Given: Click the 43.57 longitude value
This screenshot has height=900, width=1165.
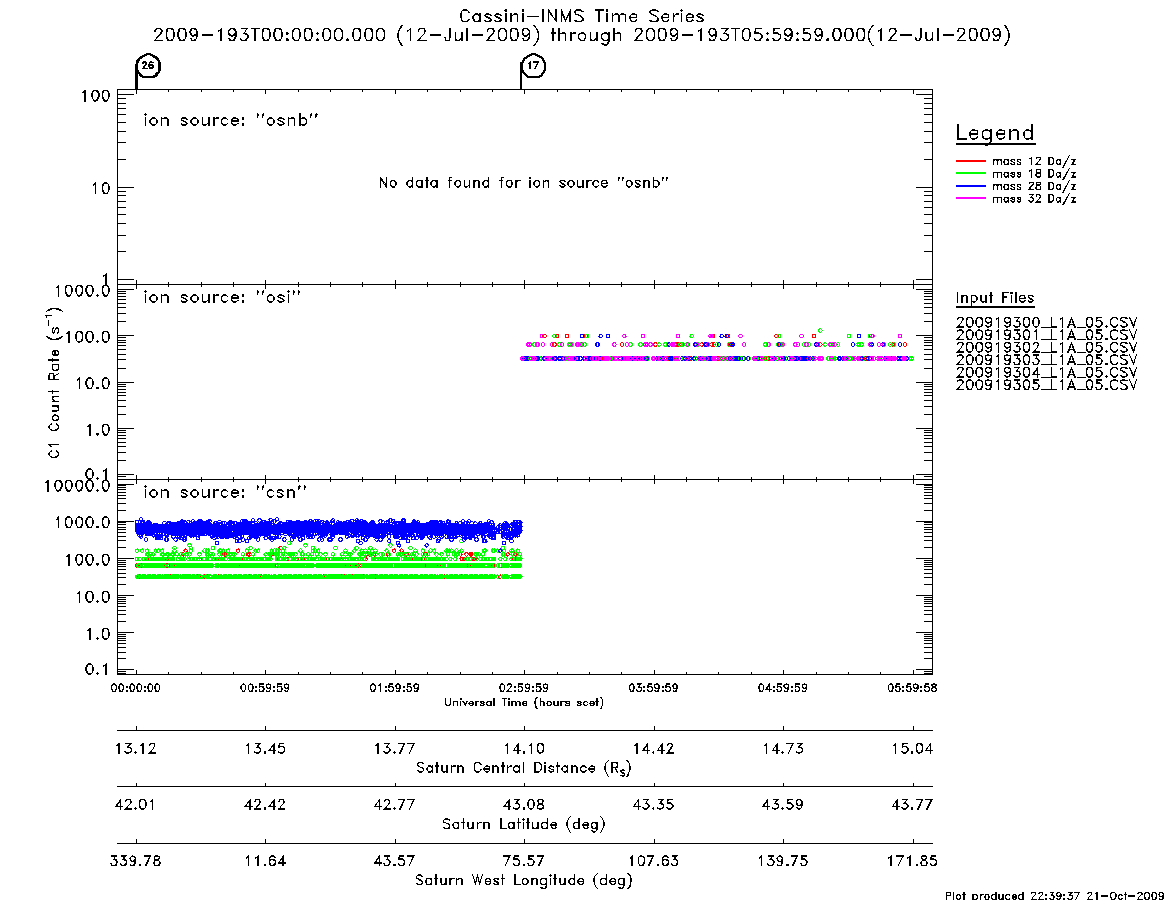Looking at the screenshot, I should coord(395,861).
